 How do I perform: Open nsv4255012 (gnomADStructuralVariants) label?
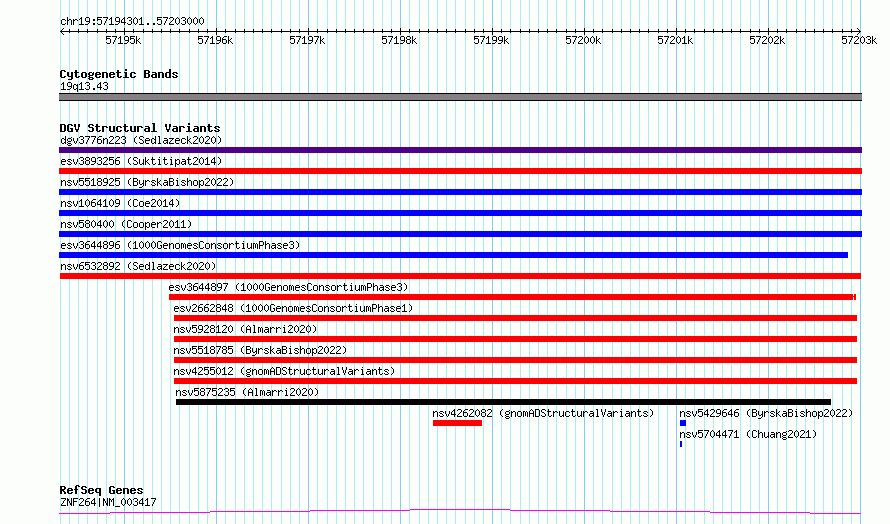tap(284, 371)
